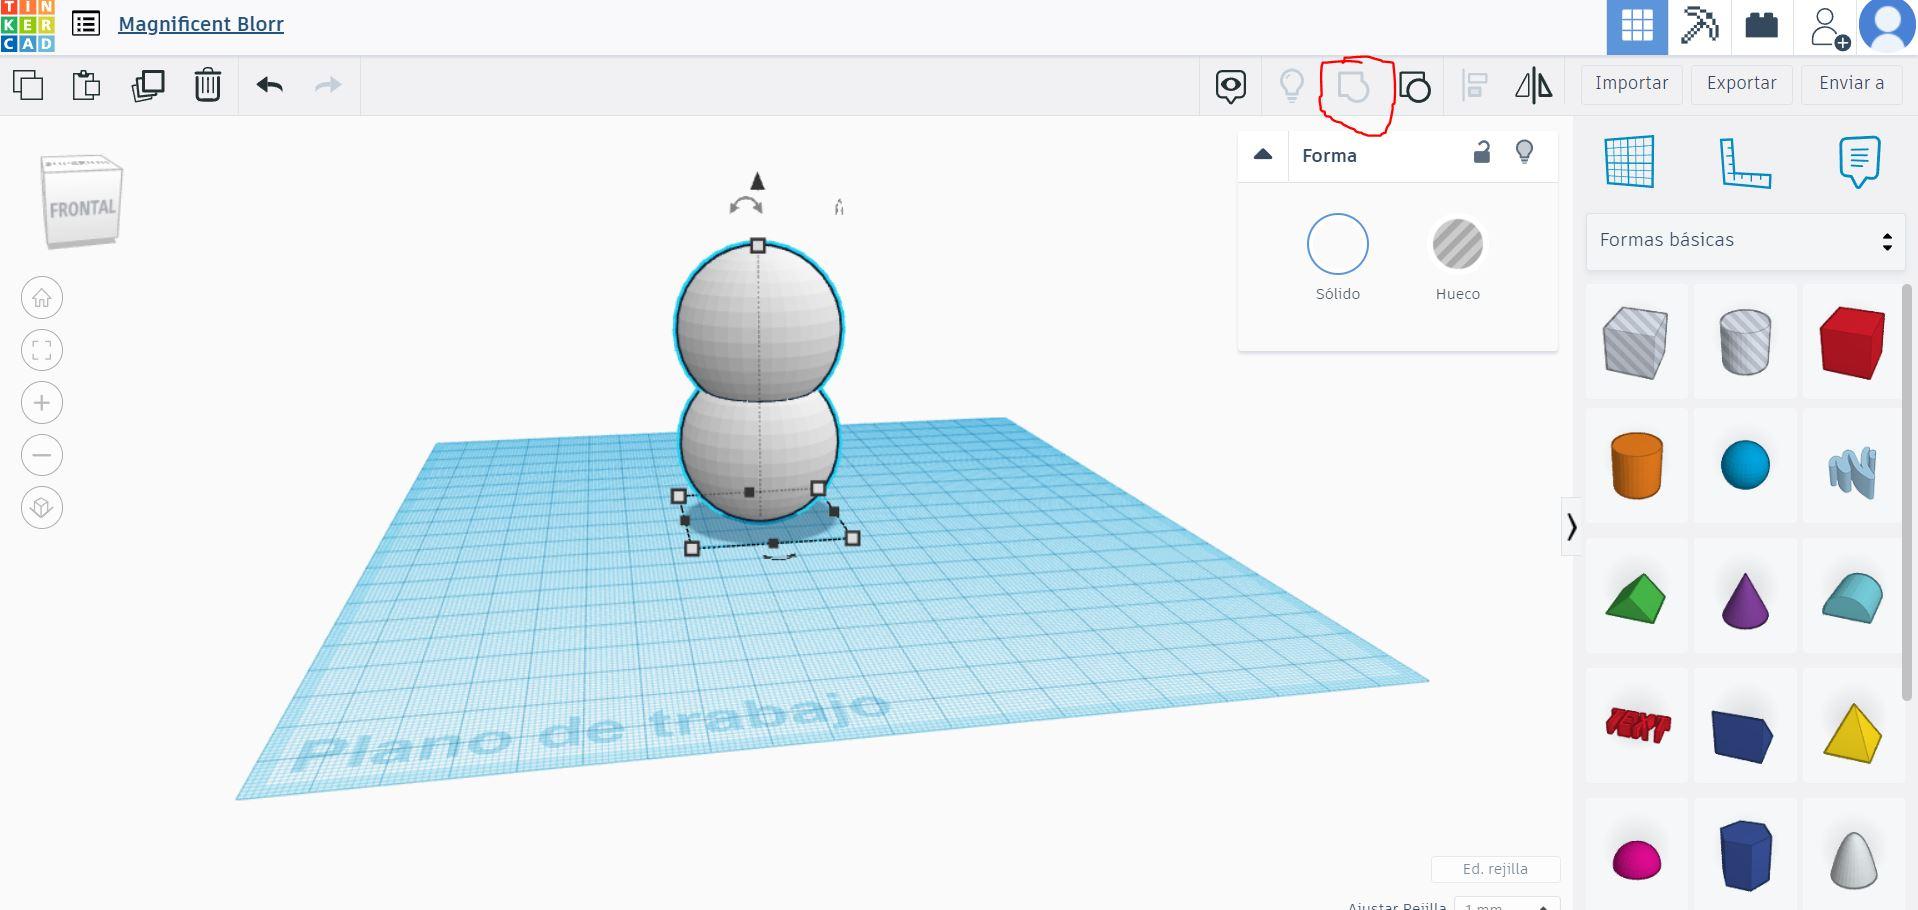Screen dimensions: 1918x910
Task: Pick the blue sphere shape
Action: pyautogui.click(x=1745, y=465)
